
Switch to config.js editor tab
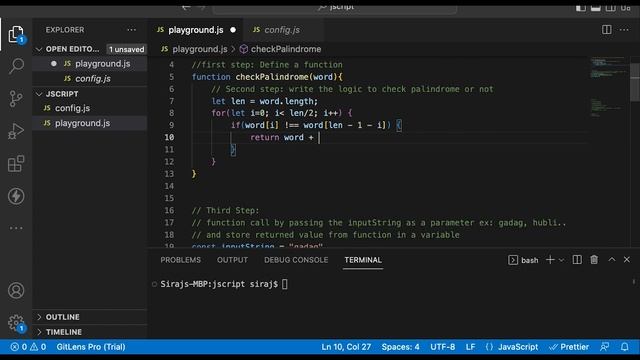pos(282,30)
